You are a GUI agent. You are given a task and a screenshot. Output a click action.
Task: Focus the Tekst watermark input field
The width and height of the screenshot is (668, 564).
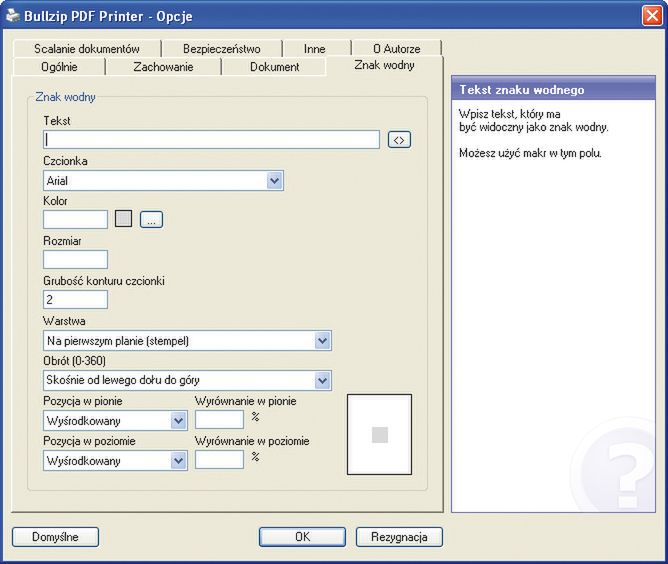[211, 140]
